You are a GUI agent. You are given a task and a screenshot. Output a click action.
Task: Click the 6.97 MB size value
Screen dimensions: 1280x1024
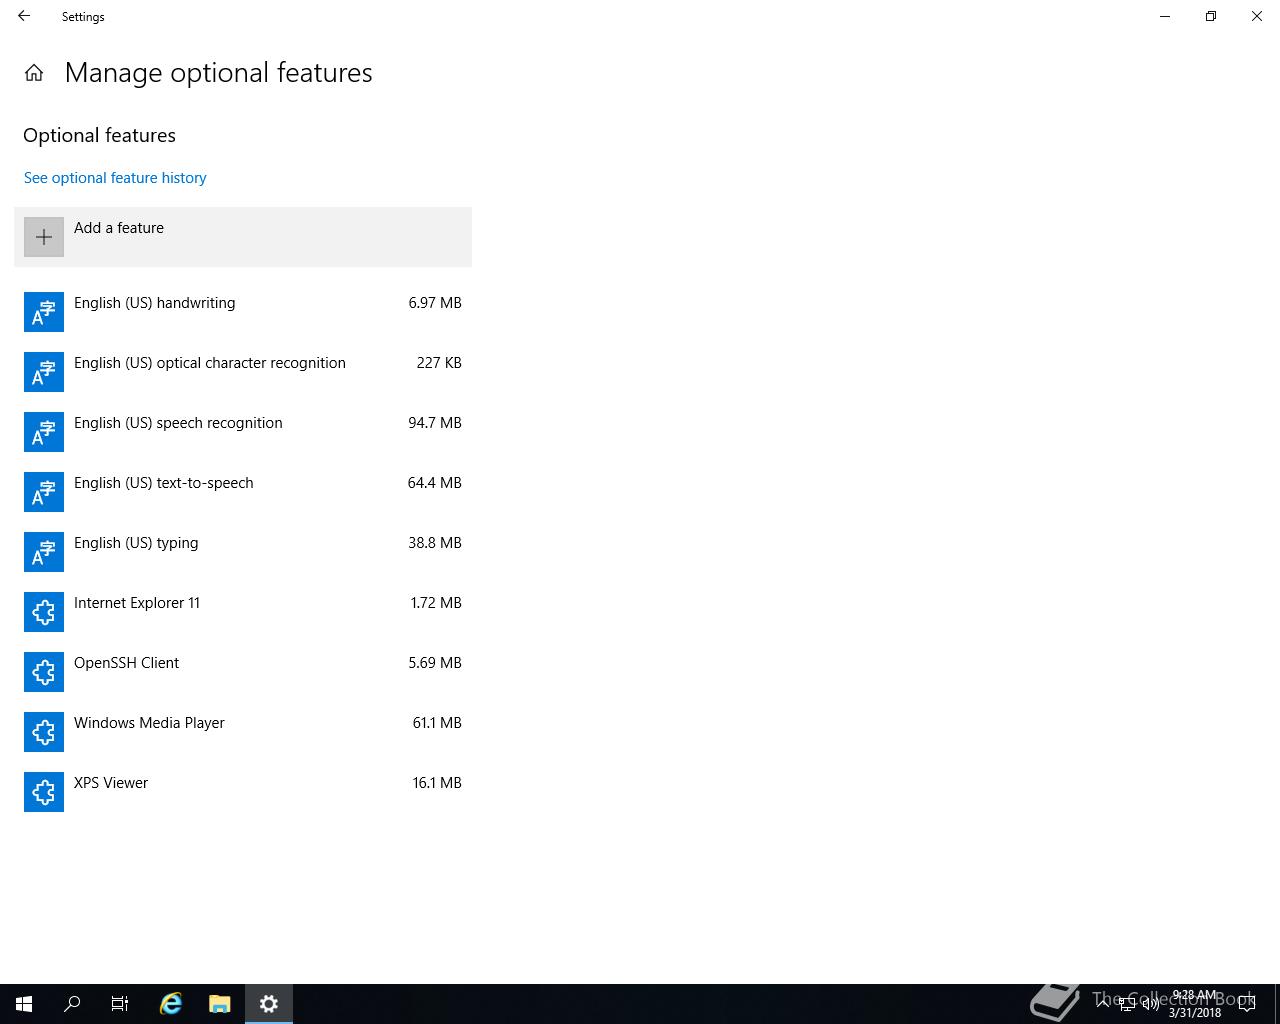coord(435,303)
